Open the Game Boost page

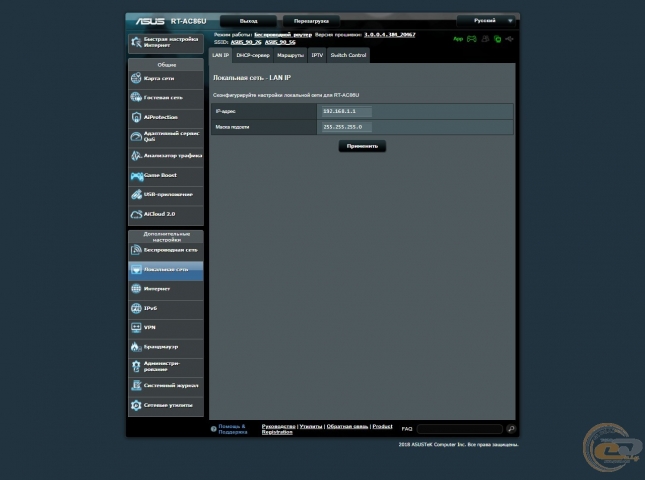tap(166, 176)
